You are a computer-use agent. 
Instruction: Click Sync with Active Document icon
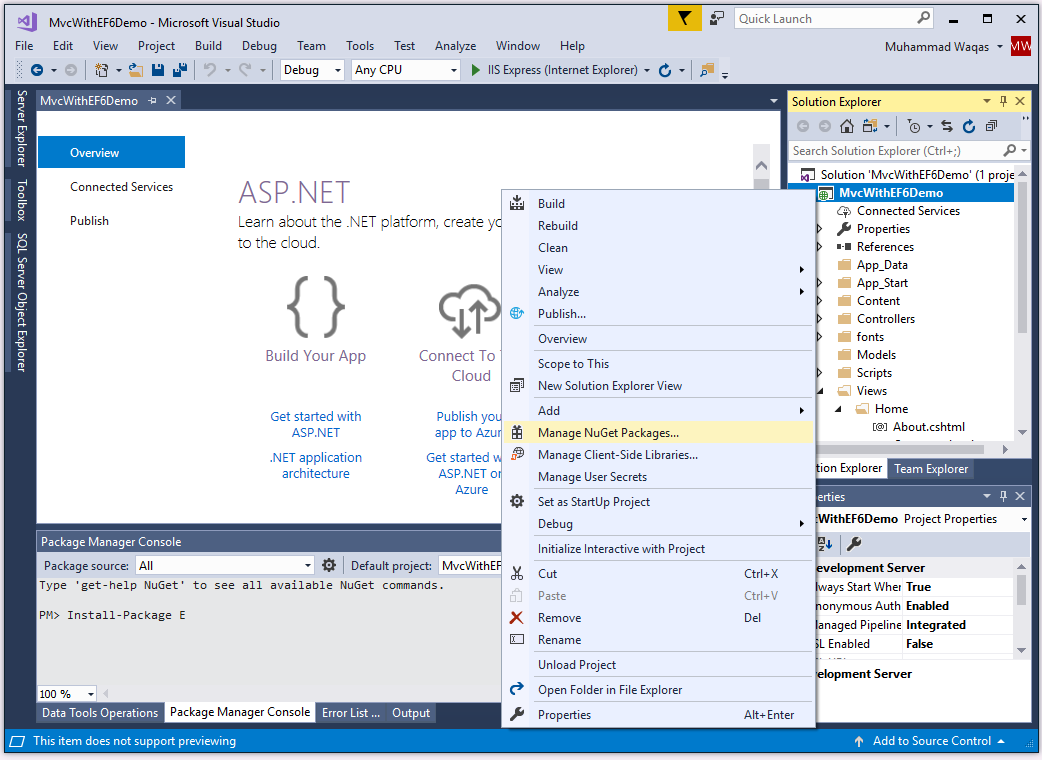coord(947,126)
